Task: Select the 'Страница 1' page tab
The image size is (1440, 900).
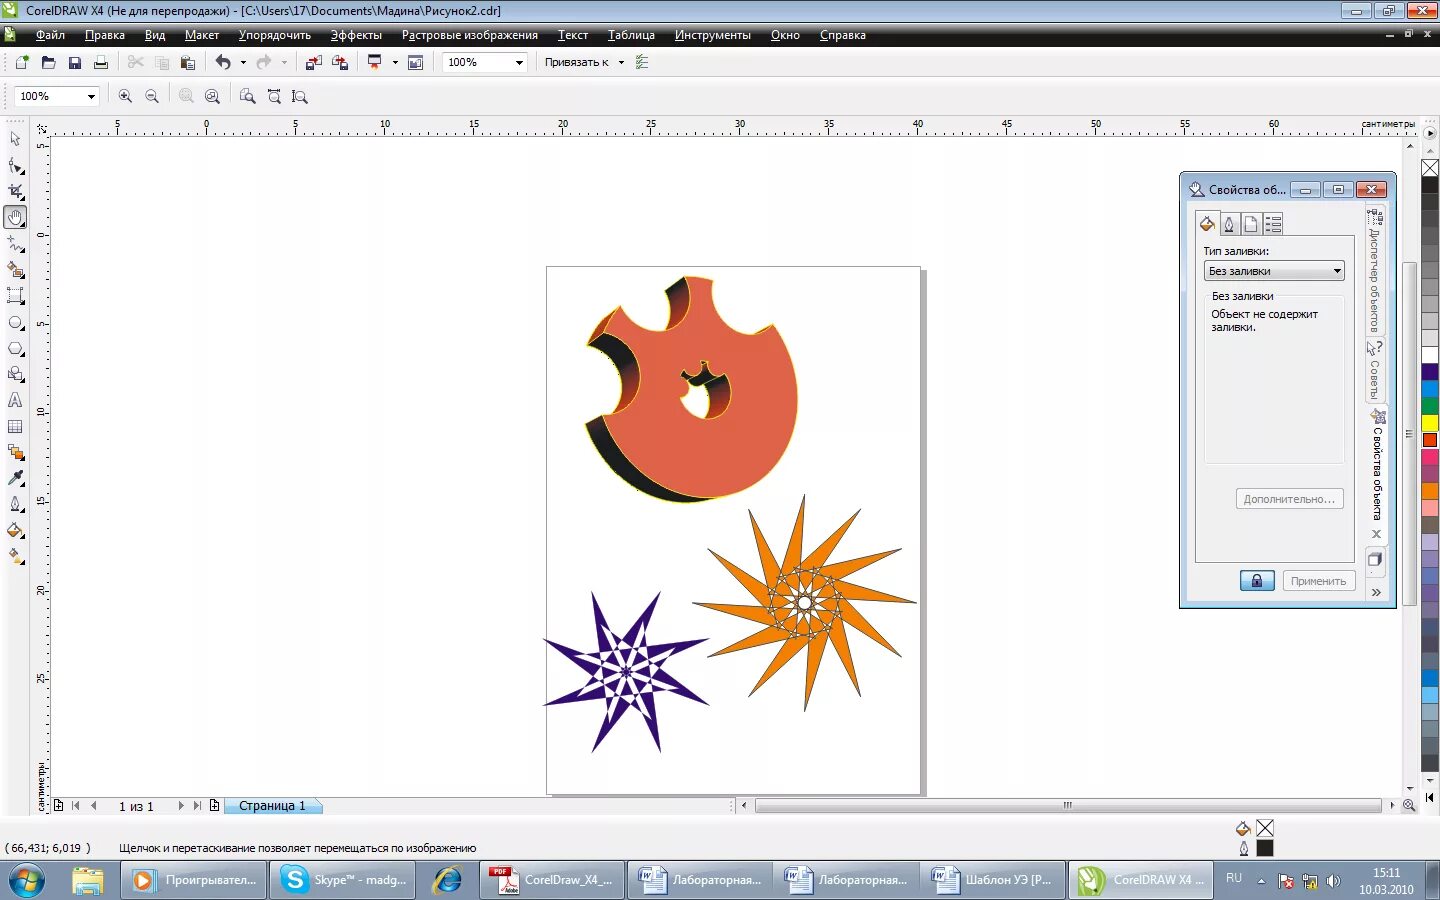Action: [x=272, y=806]
